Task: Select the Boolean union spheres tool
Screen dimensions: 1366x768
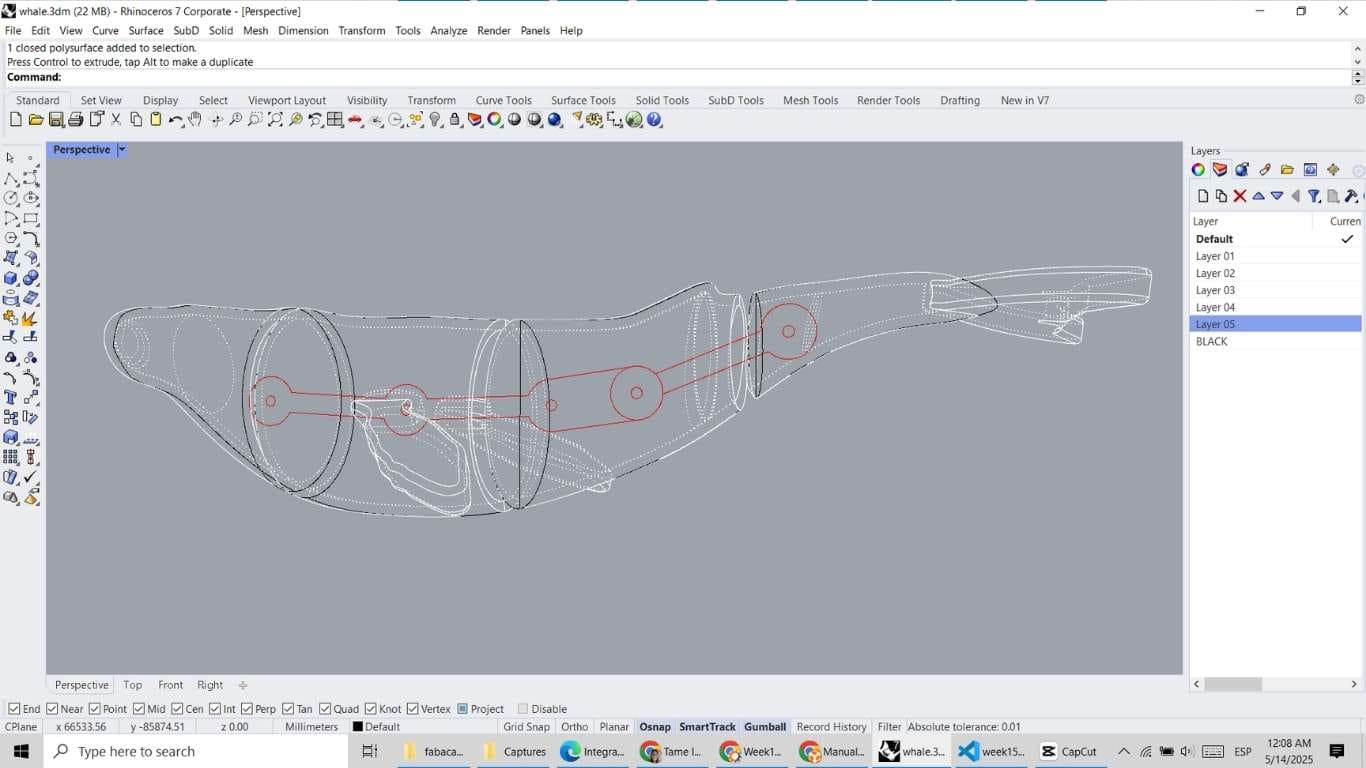Action: [31, 278]
